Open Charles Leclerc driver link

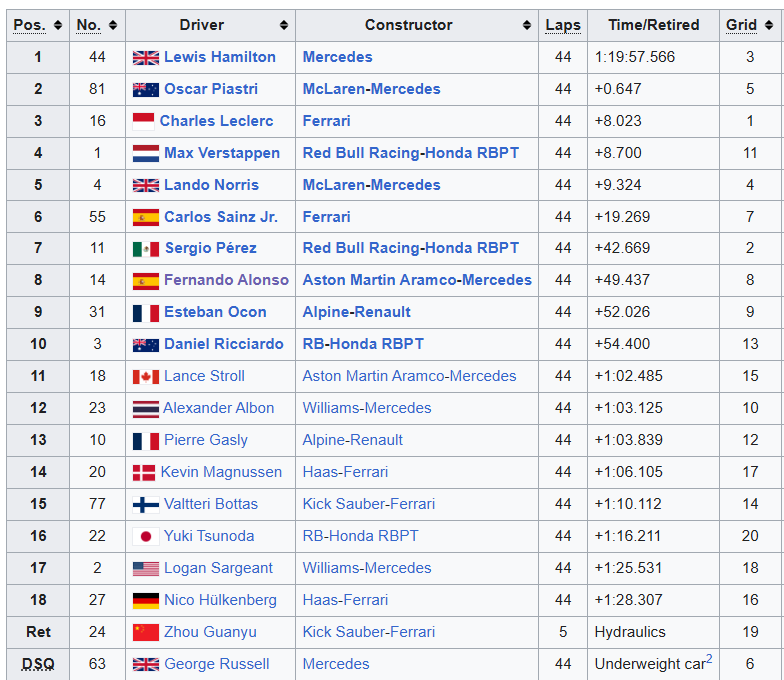tap(216, 121)
